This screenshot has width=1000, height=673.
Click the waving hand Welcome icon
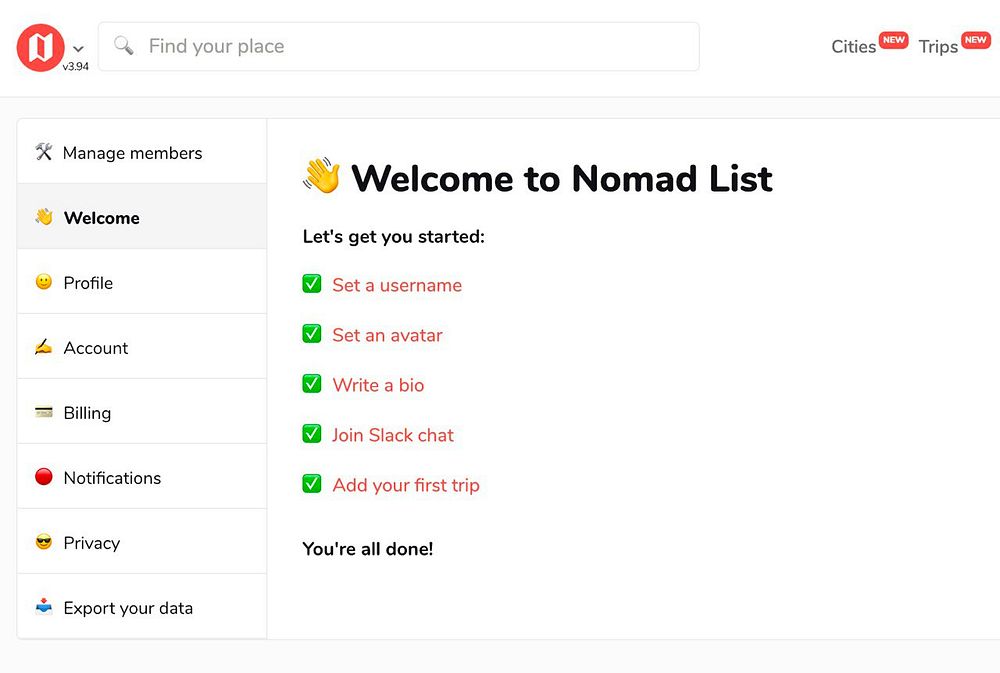click(x=43, y=217)
